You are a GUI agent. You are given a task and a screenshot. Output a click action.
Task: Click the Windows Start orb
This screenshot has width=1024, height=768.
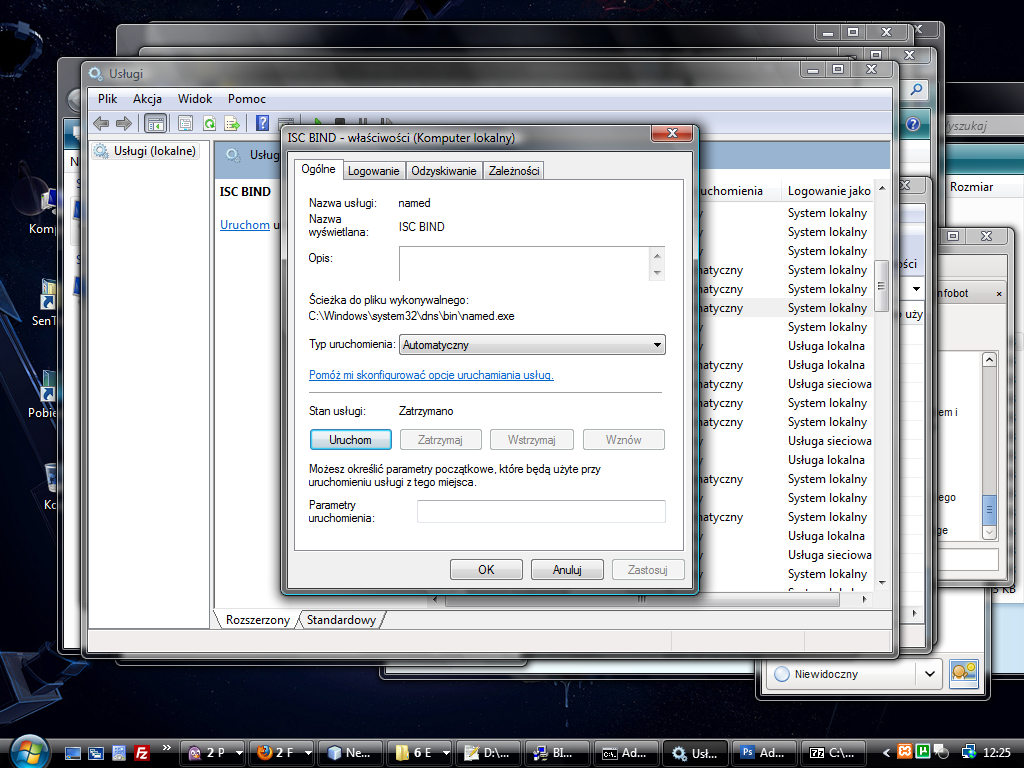[x=27, y=750]
